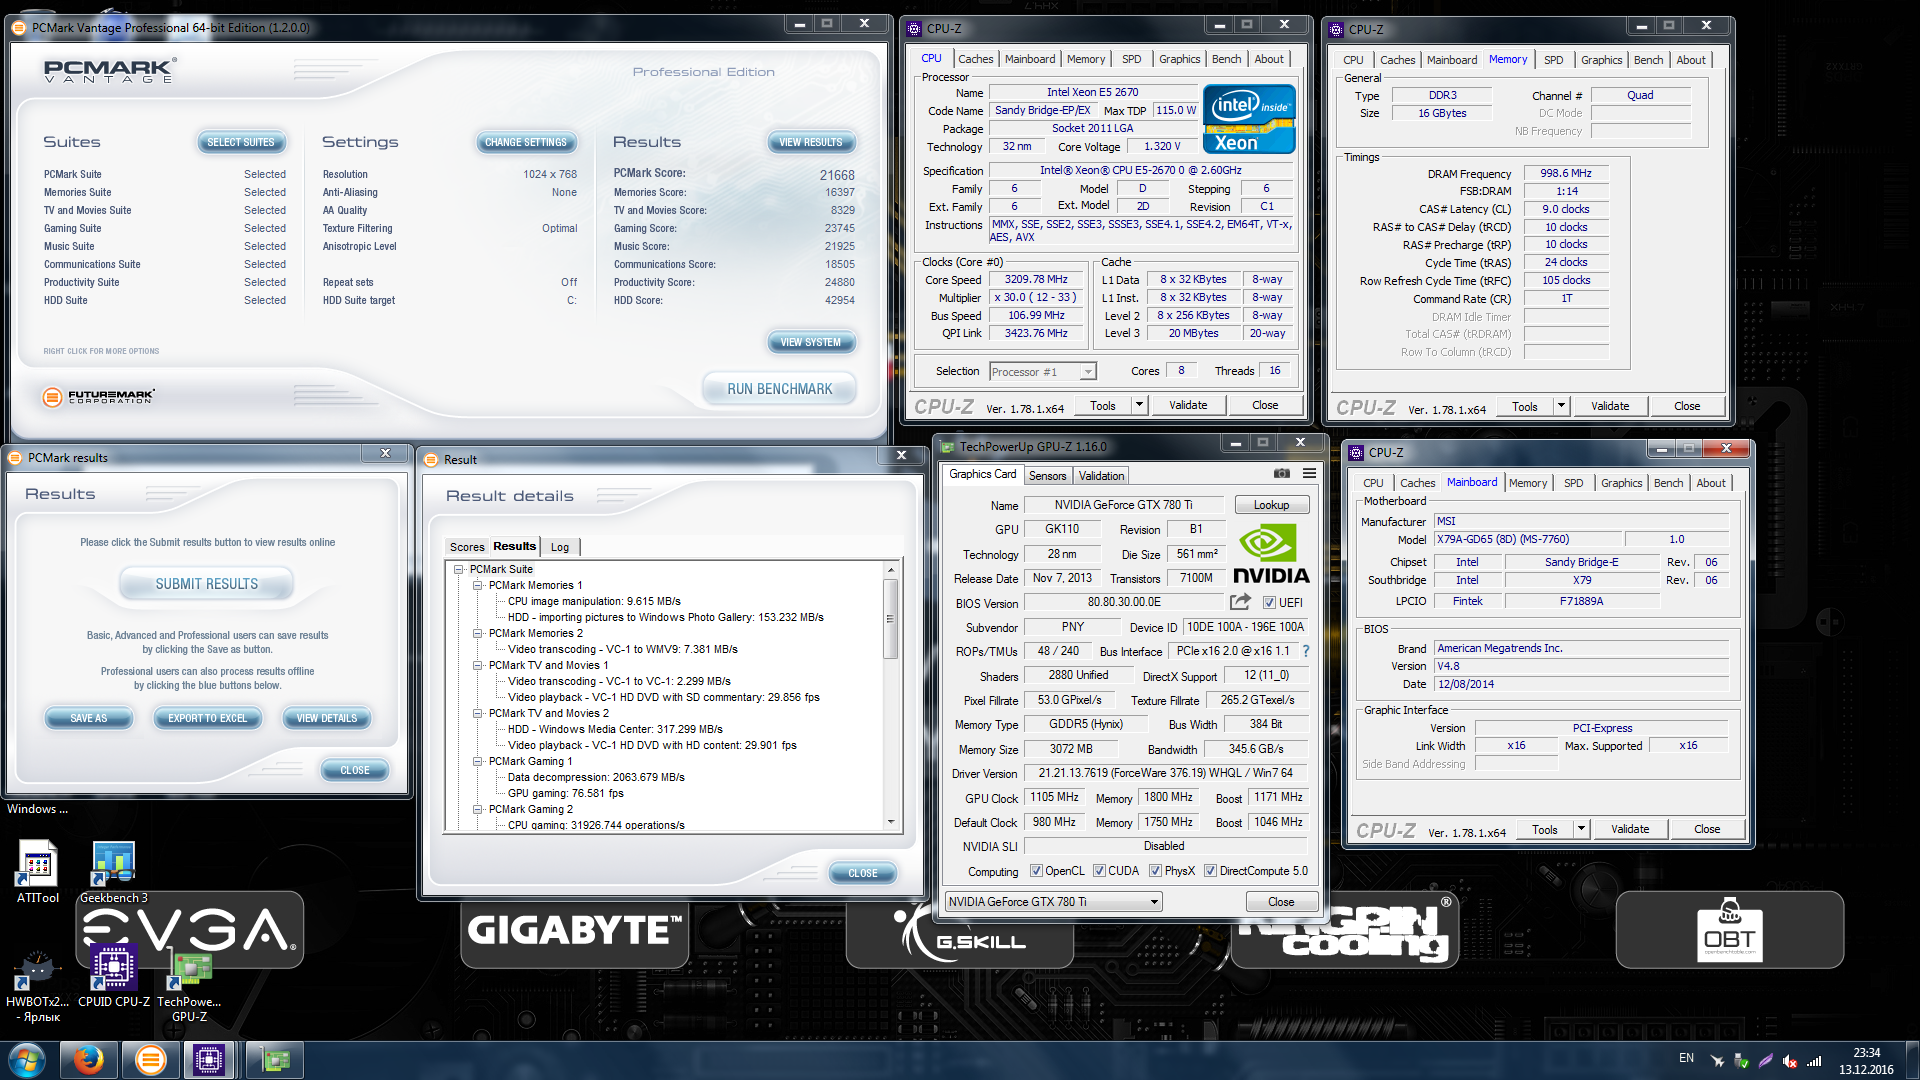The width and height of the screenshot is (1920, 1080).
Task: Click the volume icon in the system tray
Action: [x=1790, y=1061]
